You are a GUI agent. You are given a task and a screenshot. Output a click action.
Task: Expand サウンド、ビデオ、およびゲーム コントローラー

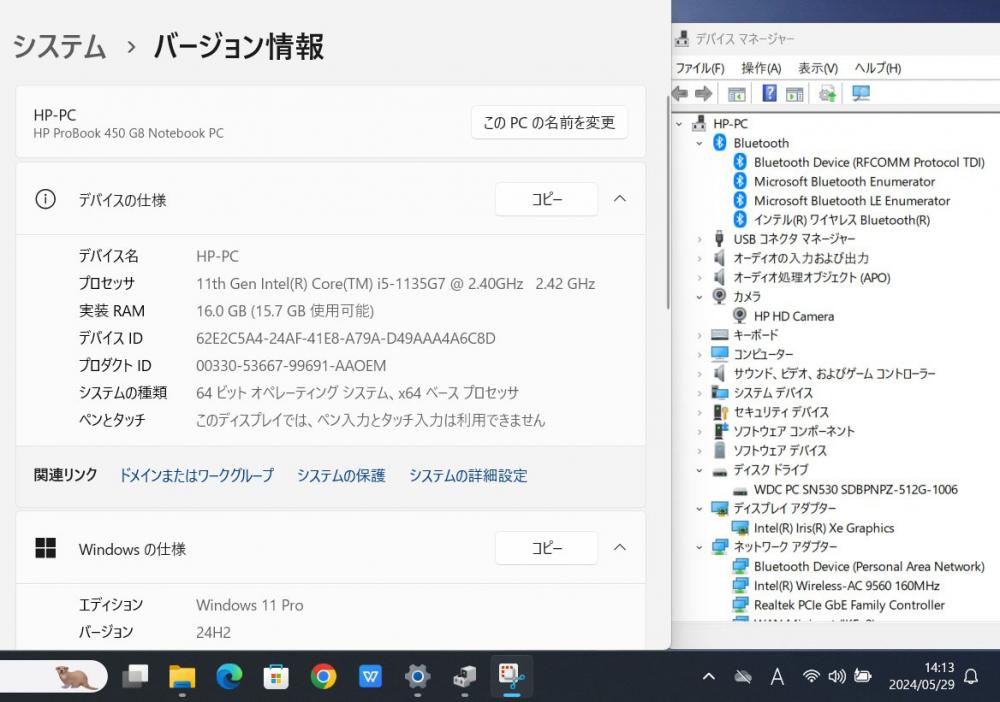tap(700, 374)
